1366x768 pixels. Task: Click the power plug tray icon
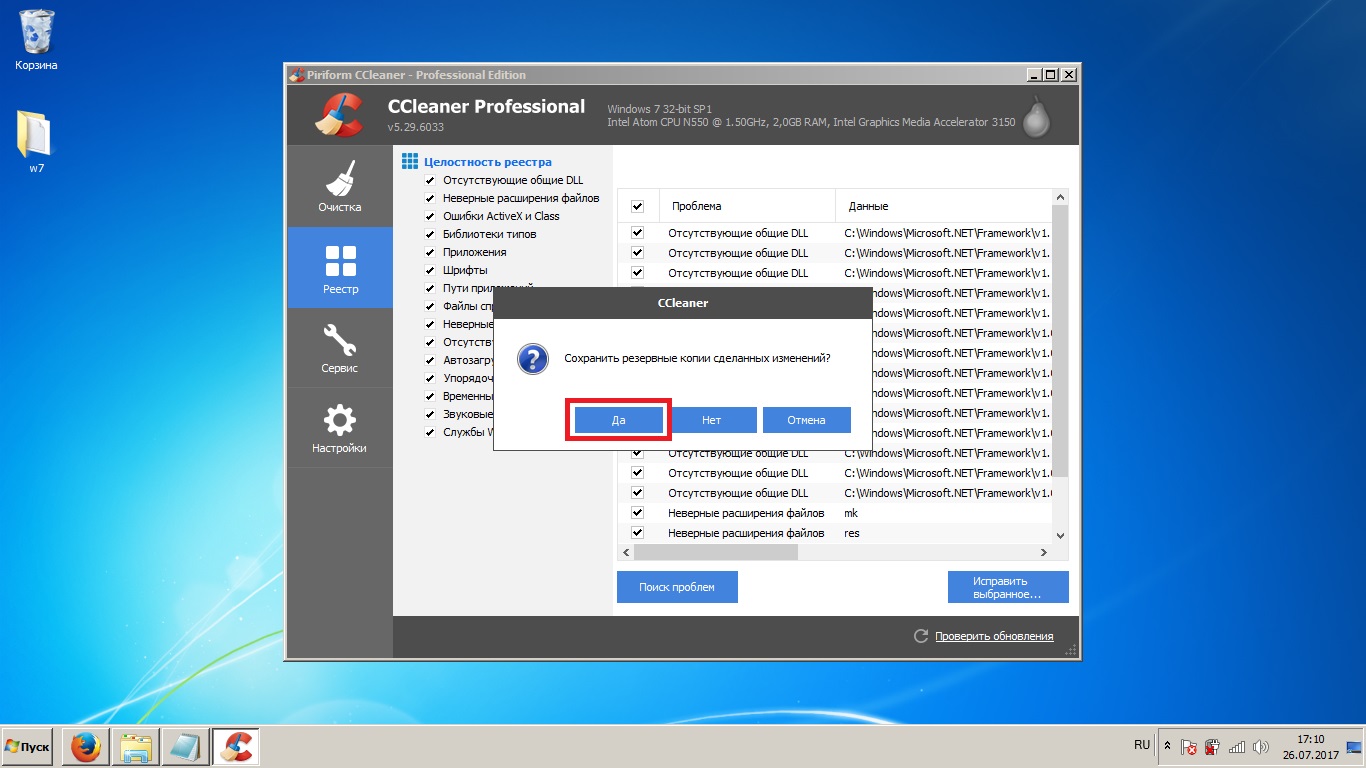pos(1212,746)
